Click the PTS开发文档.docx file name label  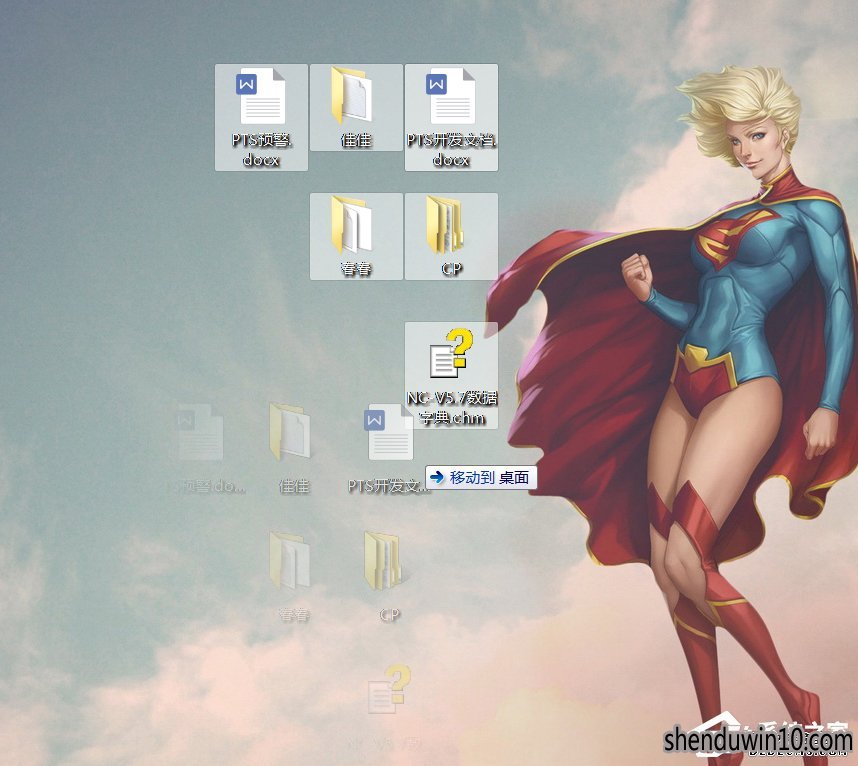(x=451, y=150)
